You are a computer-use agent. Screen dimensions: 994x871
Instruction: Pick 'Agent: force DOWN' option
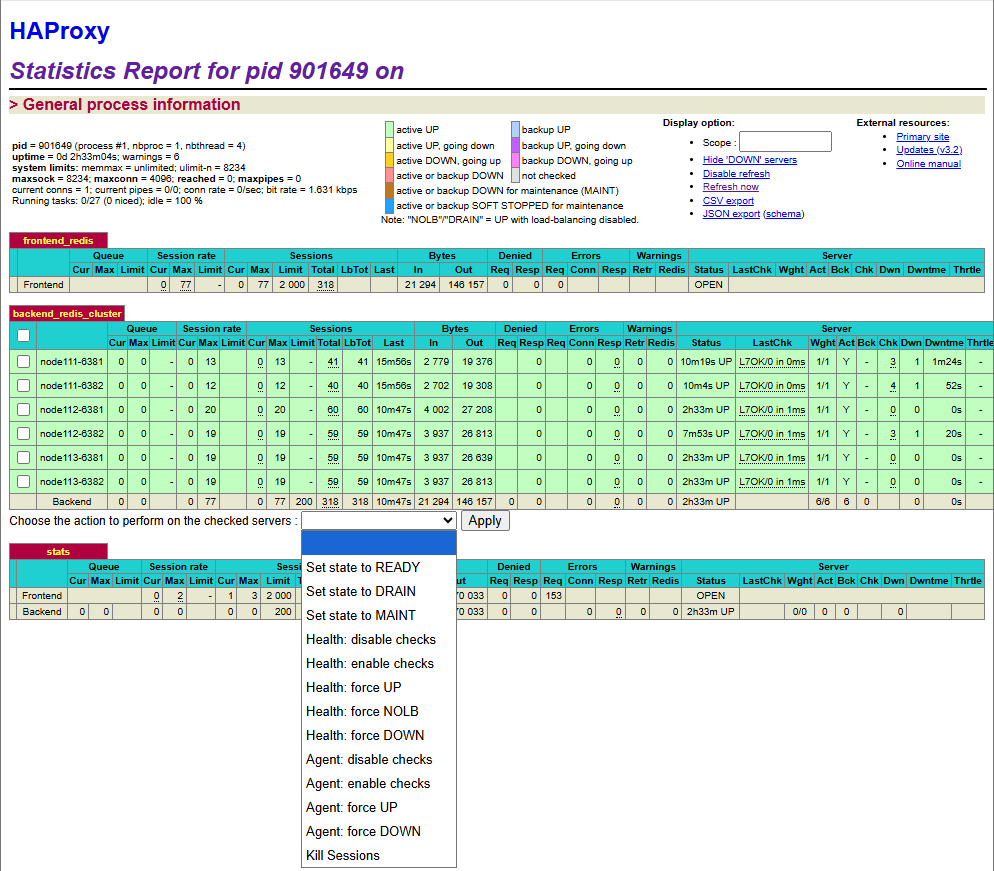(379, 832)
